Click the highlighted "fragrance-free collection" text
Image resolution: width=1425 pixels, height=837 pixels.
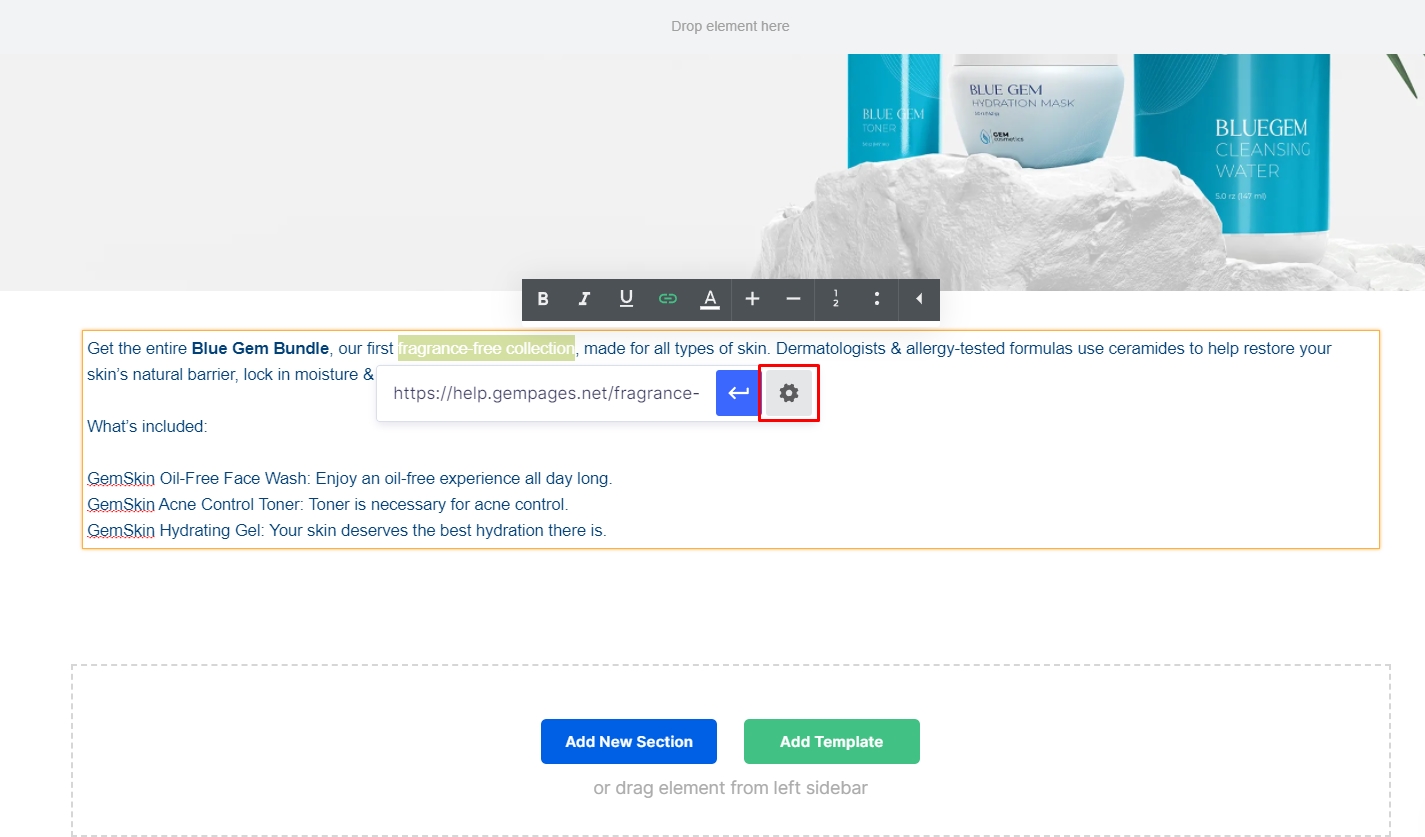[486, 348]
